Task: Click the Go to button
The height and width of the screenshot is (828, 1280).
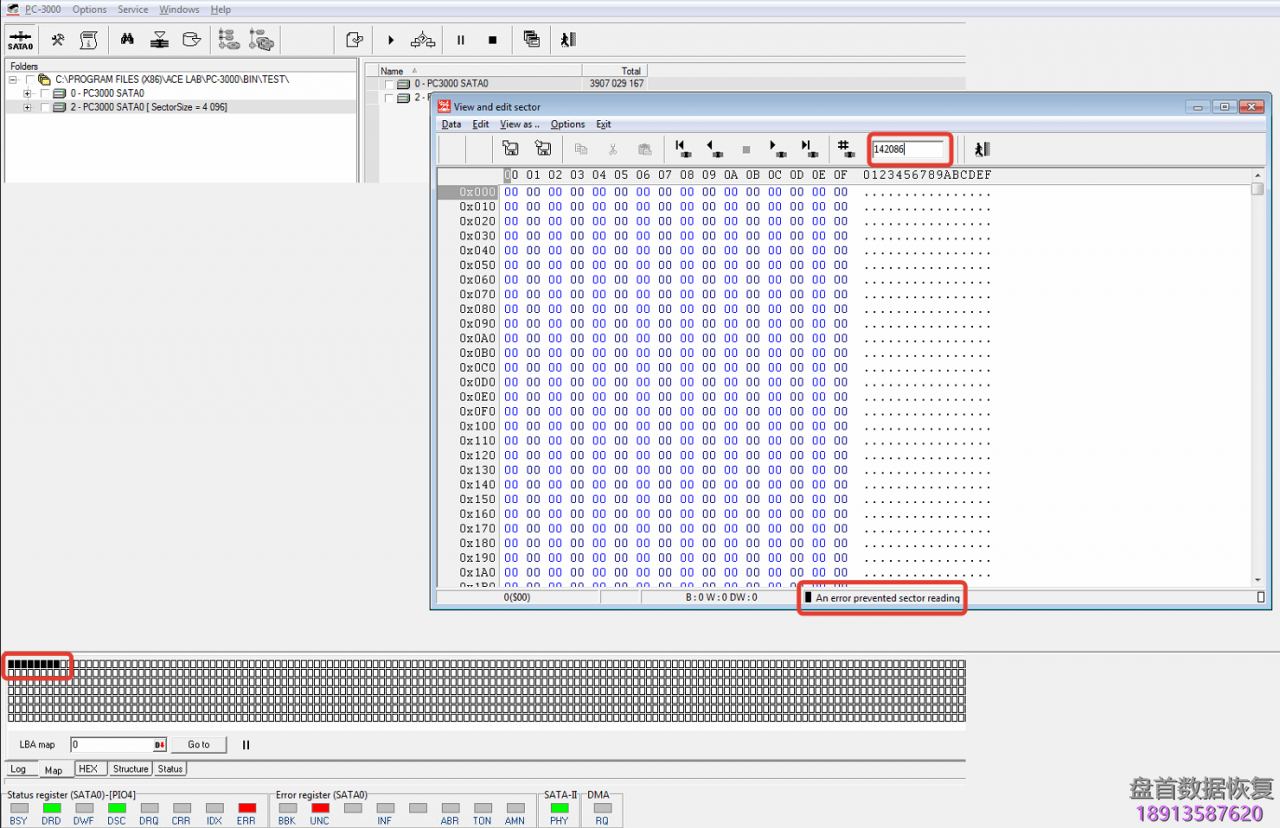Action: (198, 745)
